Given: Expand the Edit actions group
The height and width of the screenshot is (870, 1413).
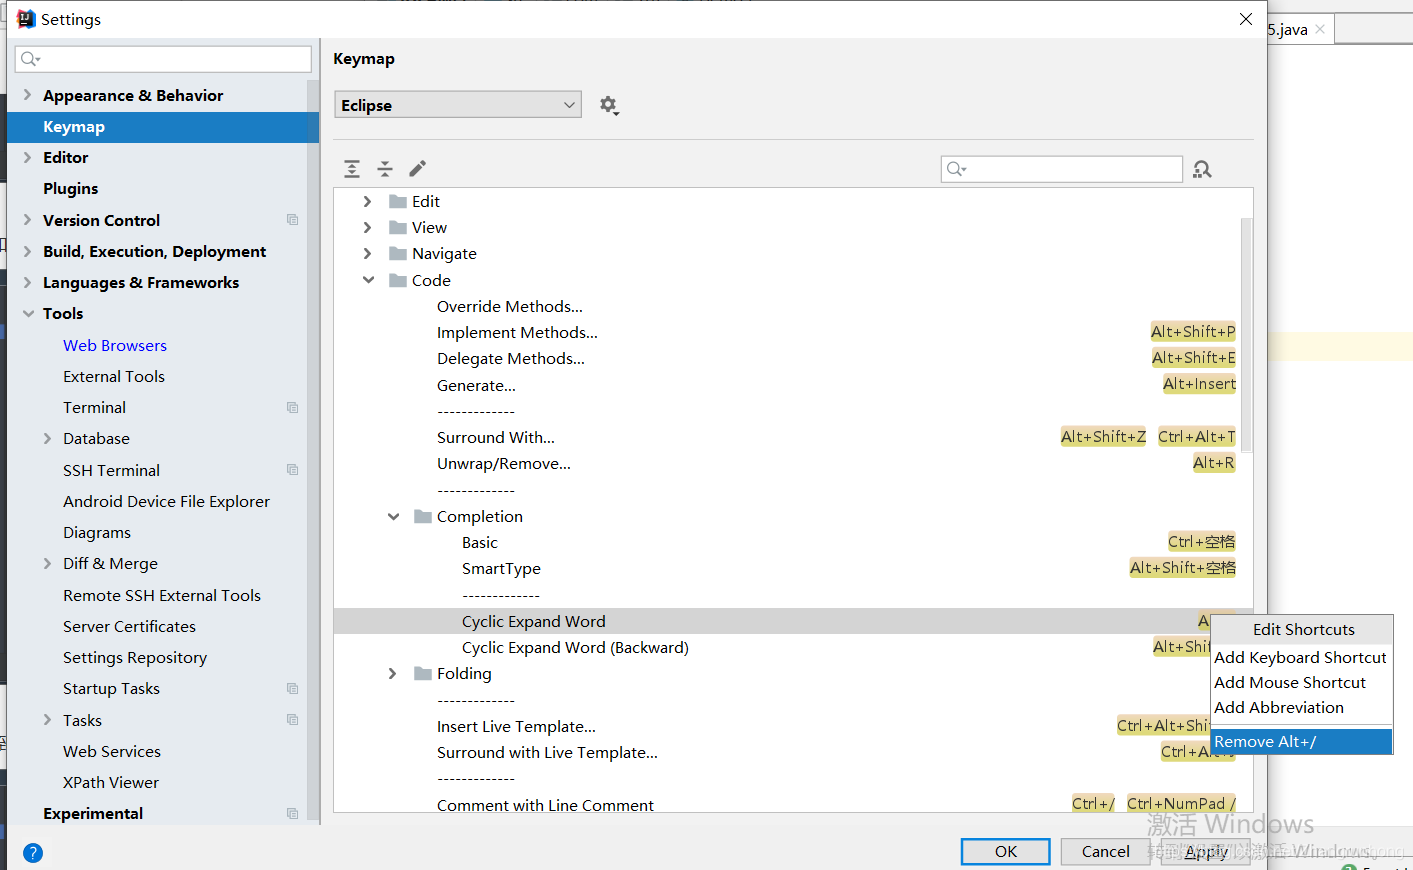Looking at the screenshot, I should click(x=367, y=201).
